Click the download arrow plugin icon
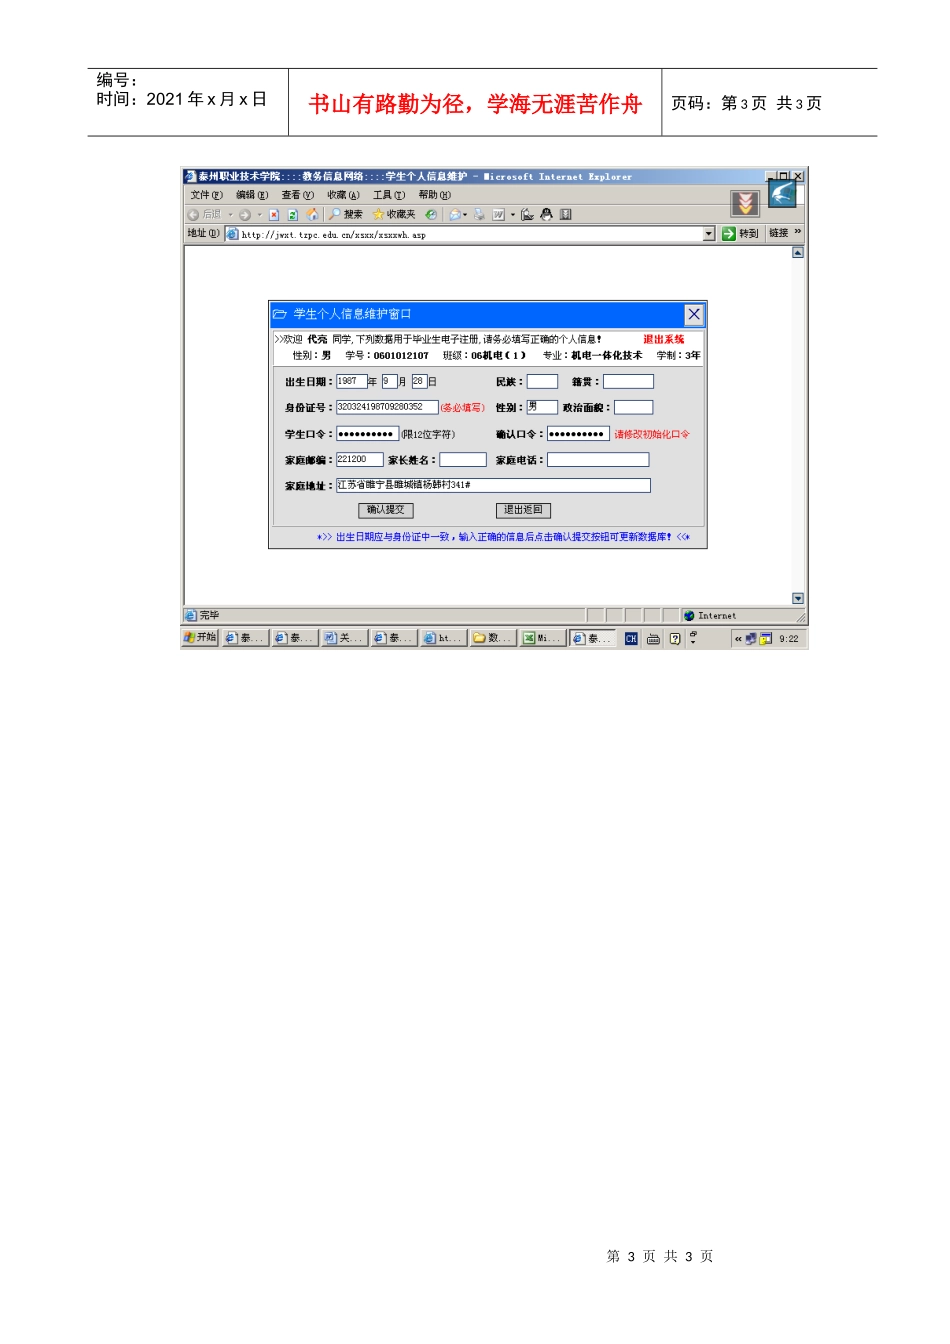The height and width of the screenshot is (1344, 950). point(745,203)
